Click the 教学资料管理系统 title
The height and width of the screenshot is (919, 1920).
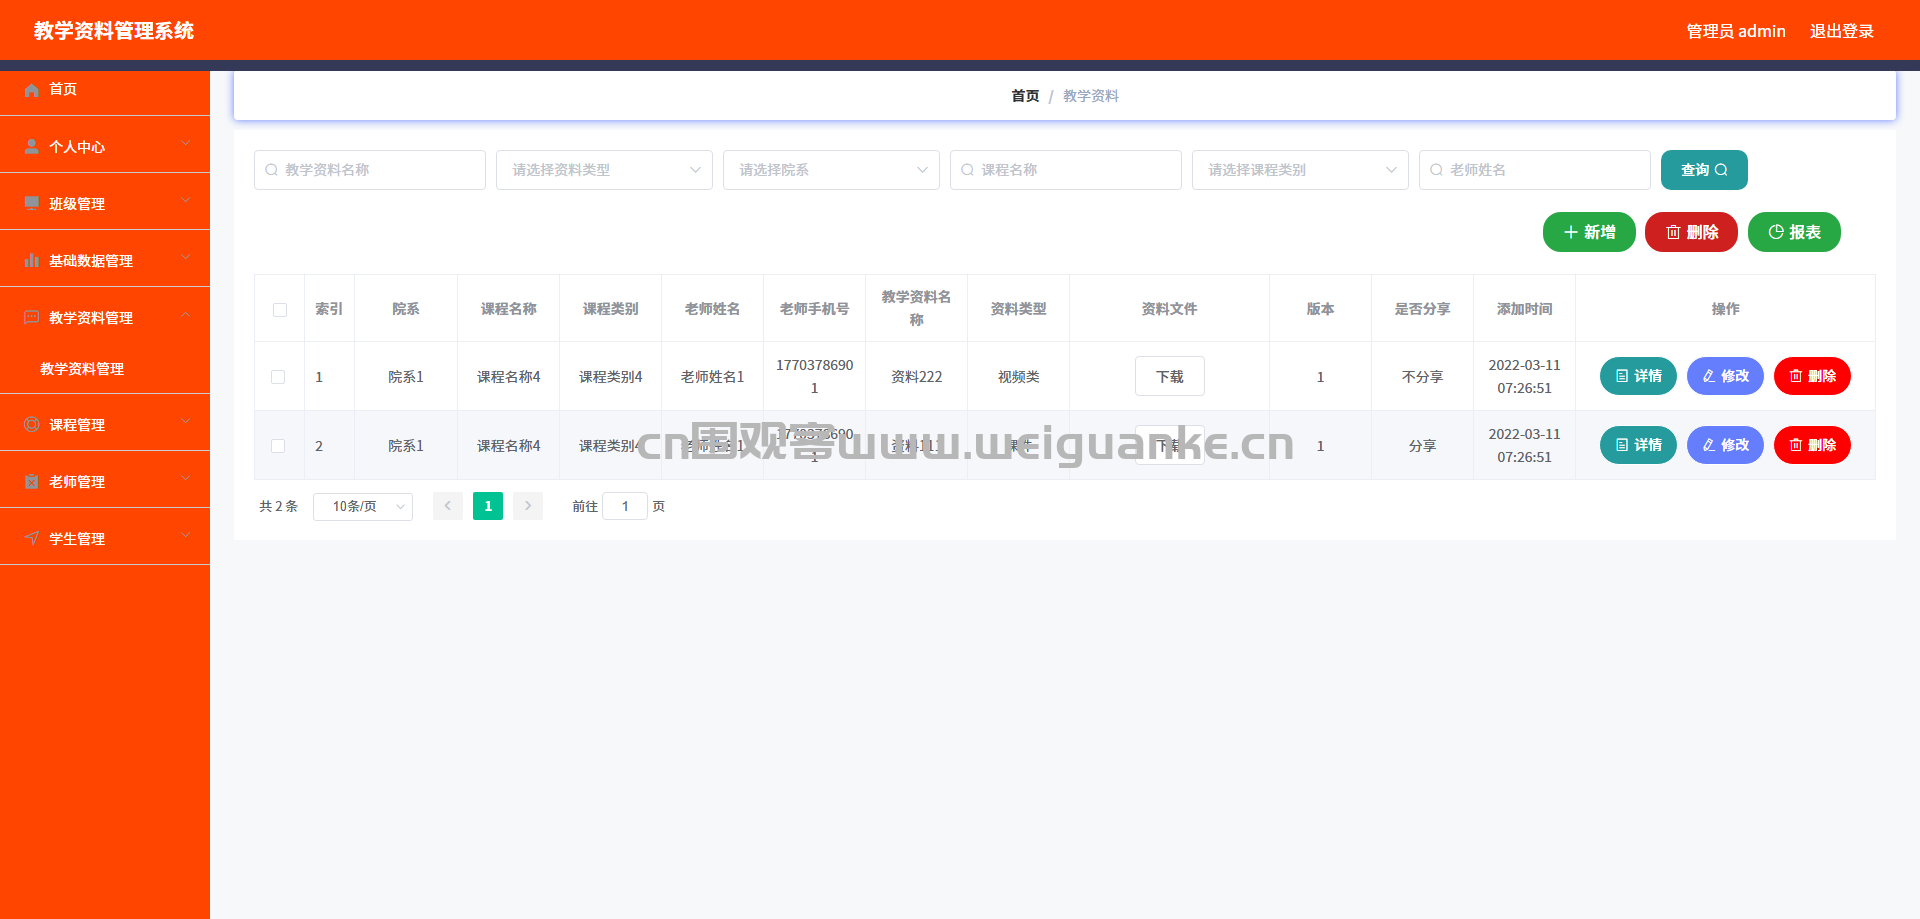(x=114, y=31)
